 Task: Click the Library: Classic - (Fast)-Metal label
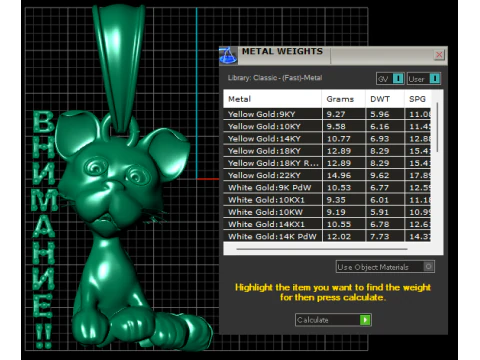[x=275, y=78]
